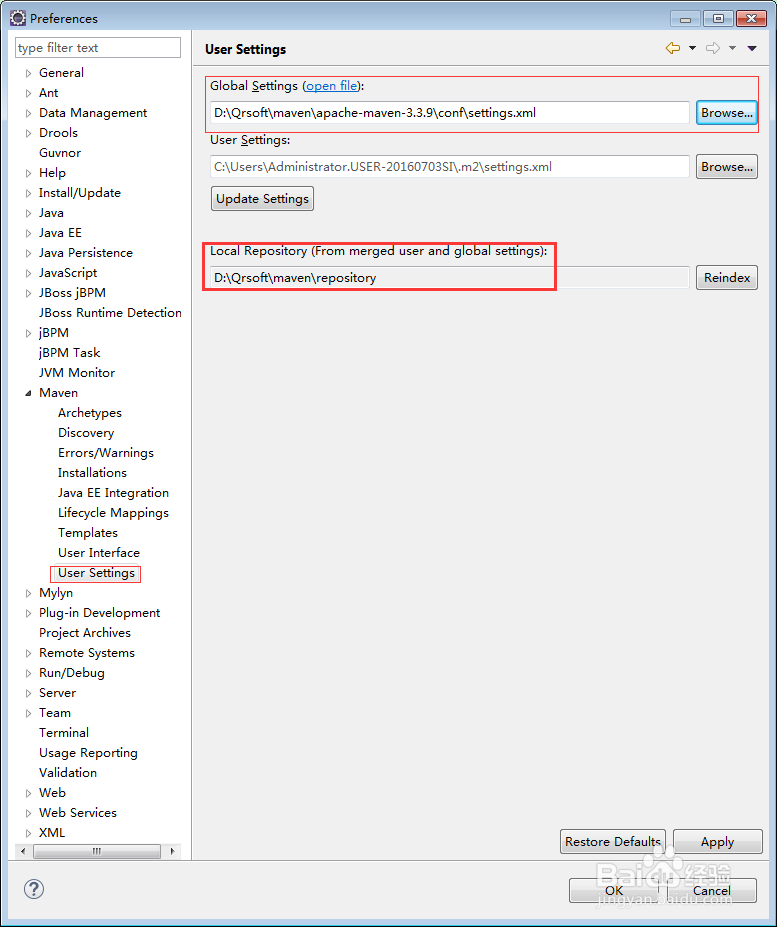The image size is (777, 927).
Task: Open the Maven Templates preferences page
Action: point(88,533)
